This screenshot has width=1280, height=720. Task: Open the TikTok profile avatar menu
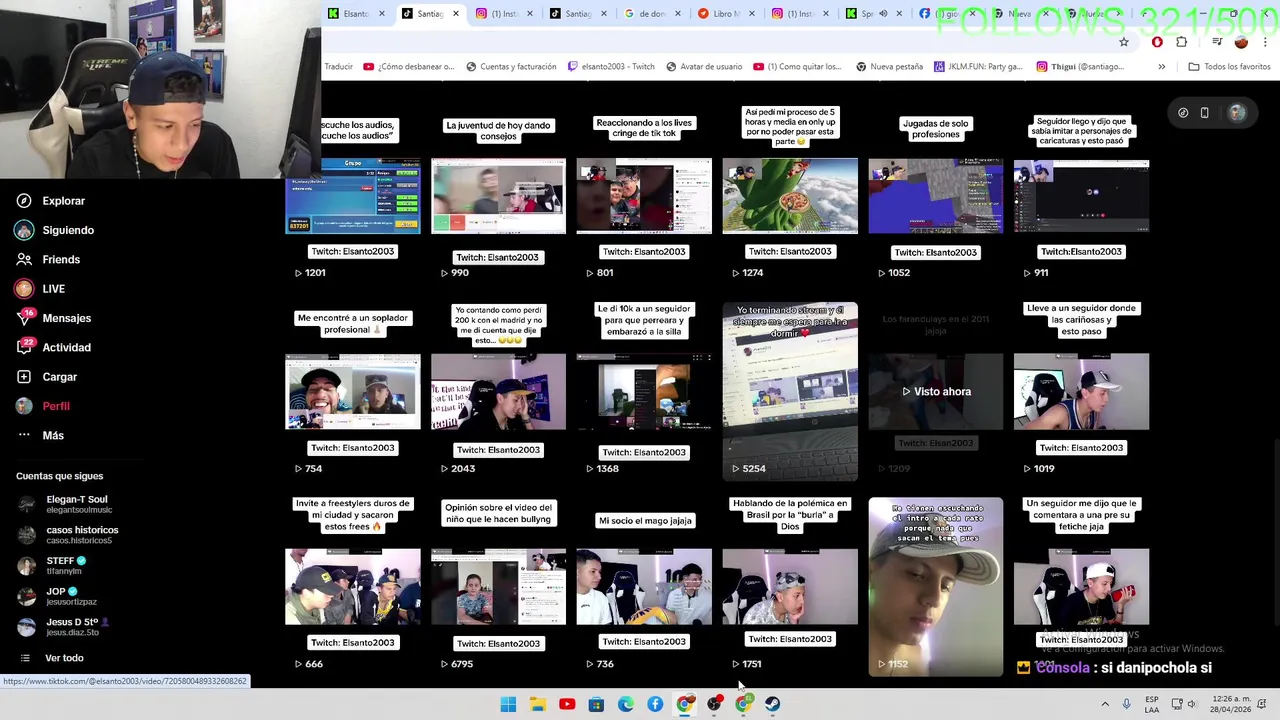pyautogui.click(x=1237, y=113)
